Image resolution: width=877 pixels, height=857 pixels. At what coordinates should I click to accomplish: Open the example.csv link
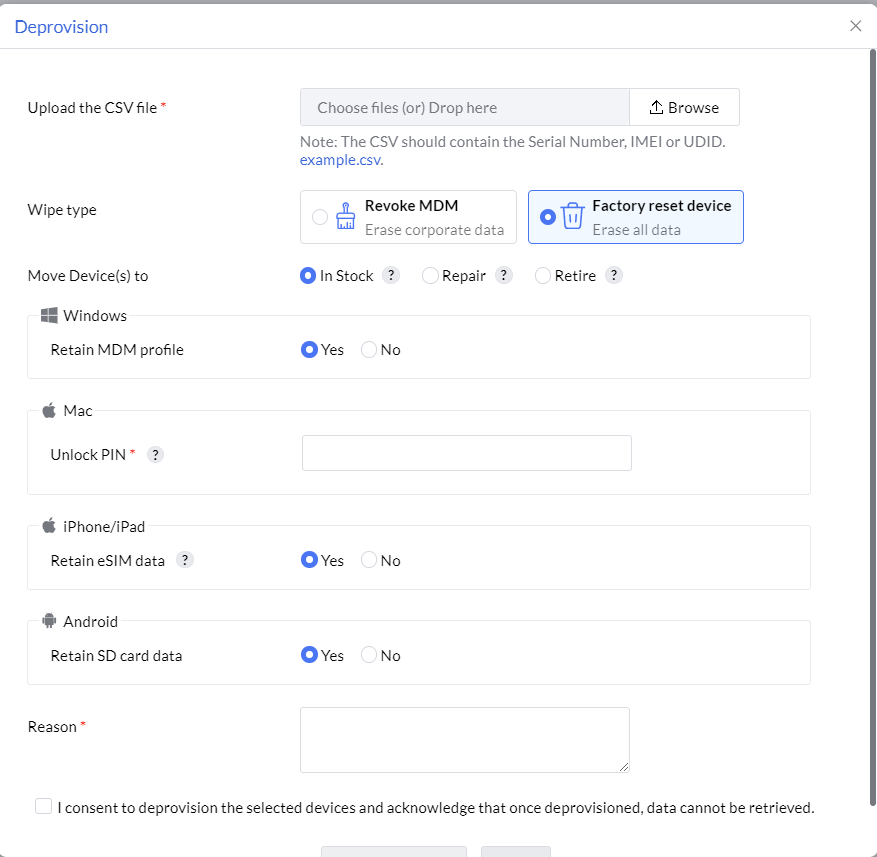point(340,160)
